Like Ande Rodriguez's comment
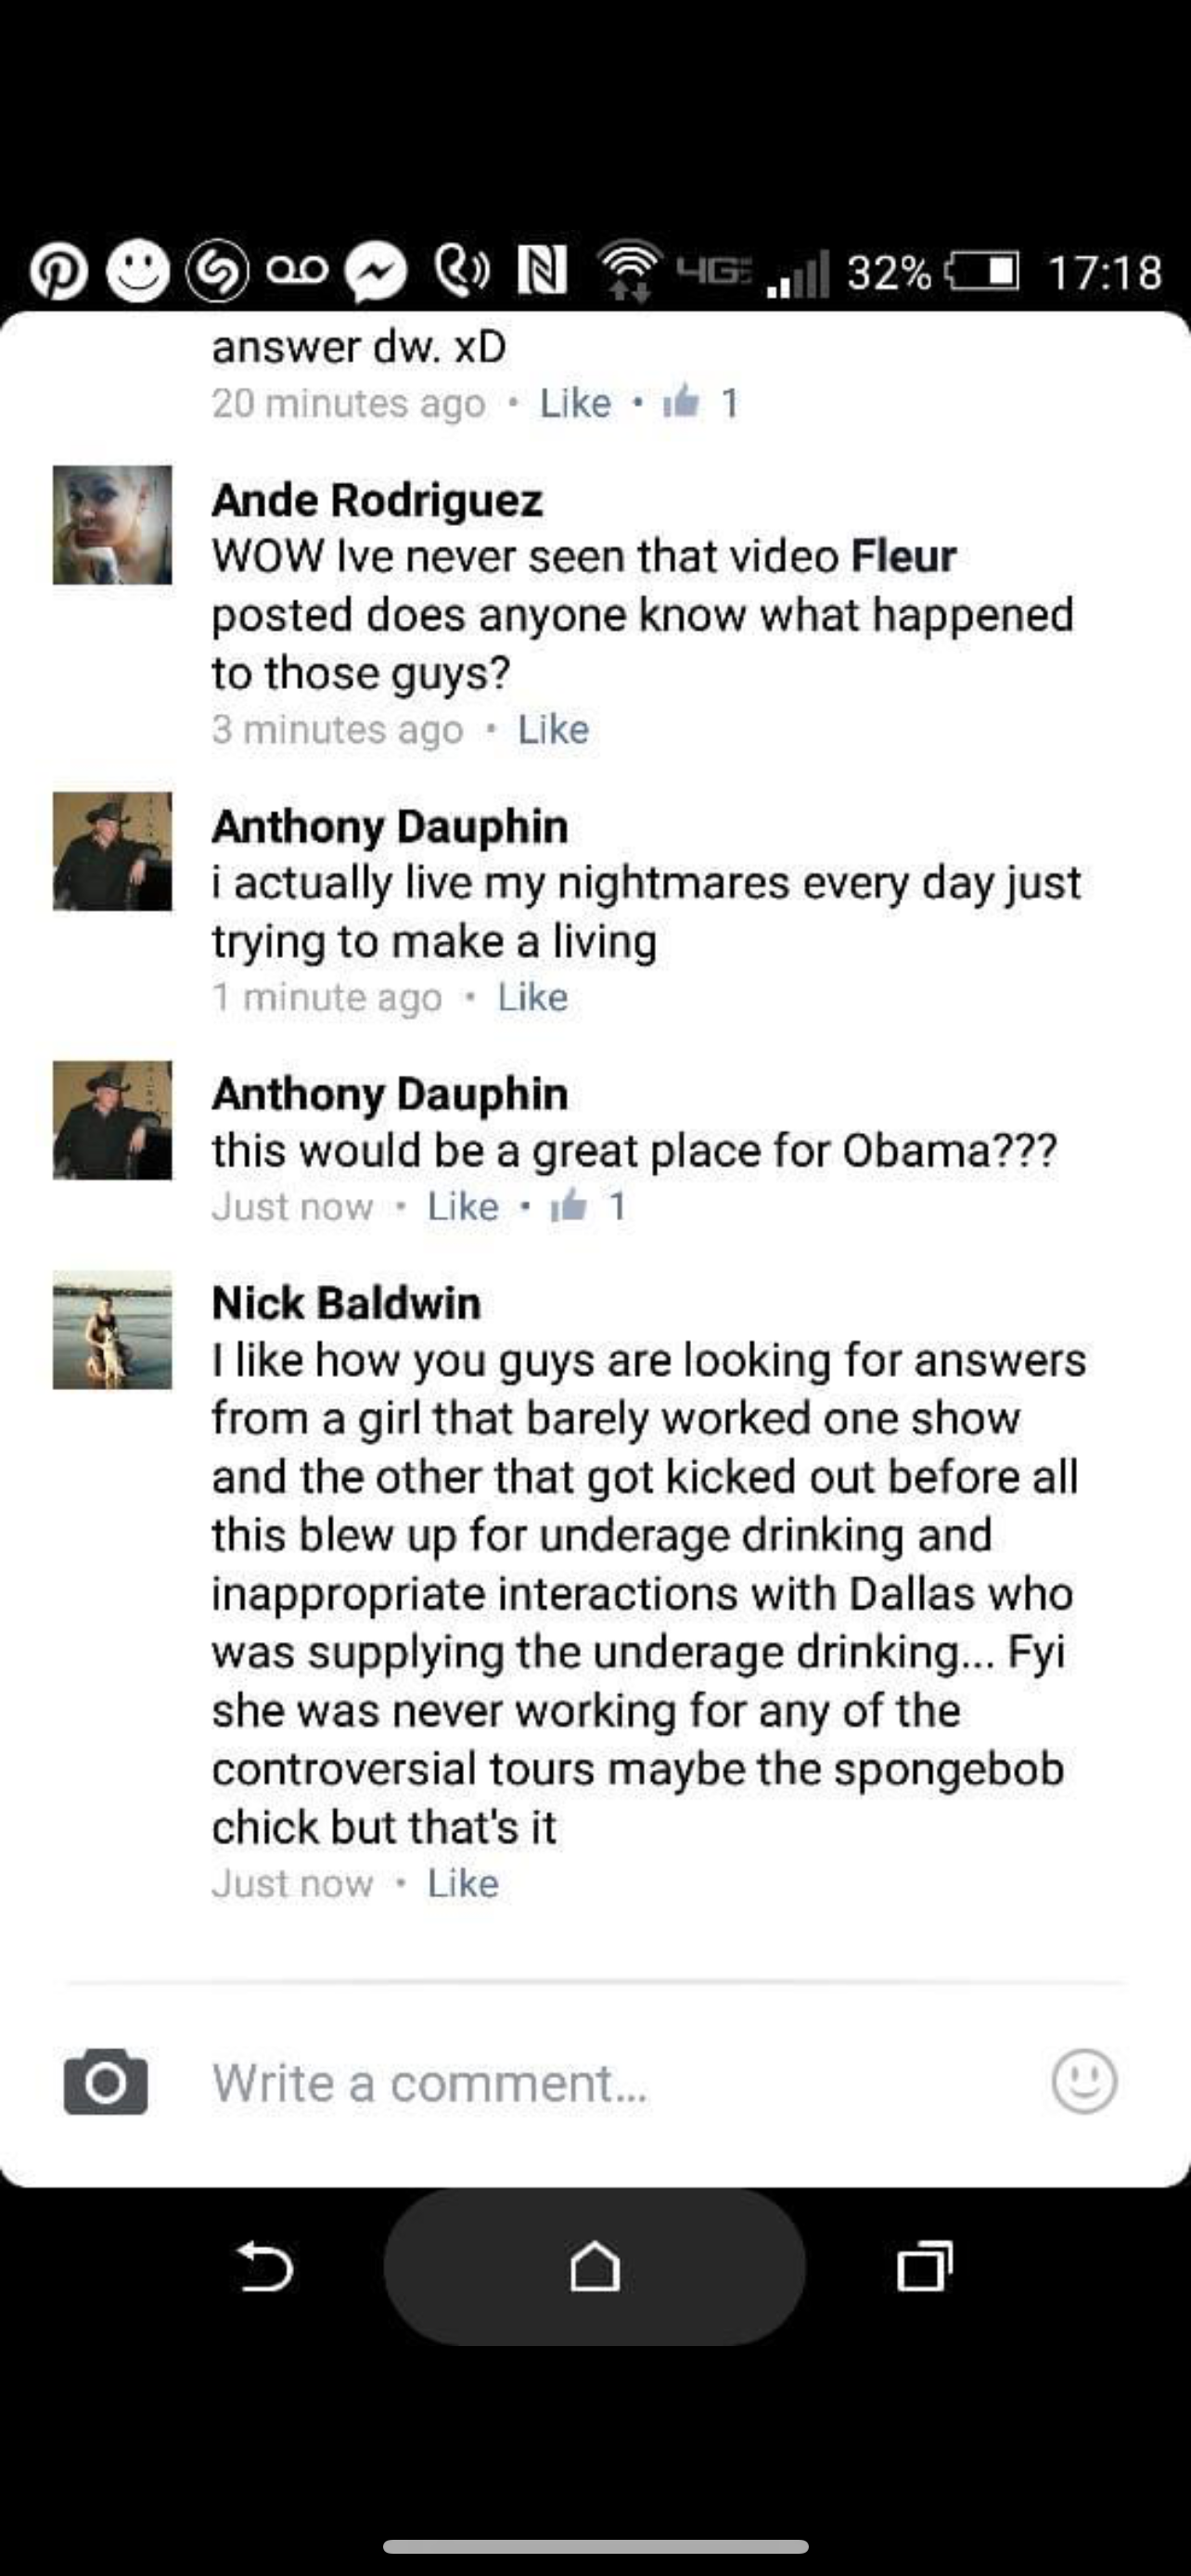Screen dimensions: 1191x2576 [x=553, y=730]
